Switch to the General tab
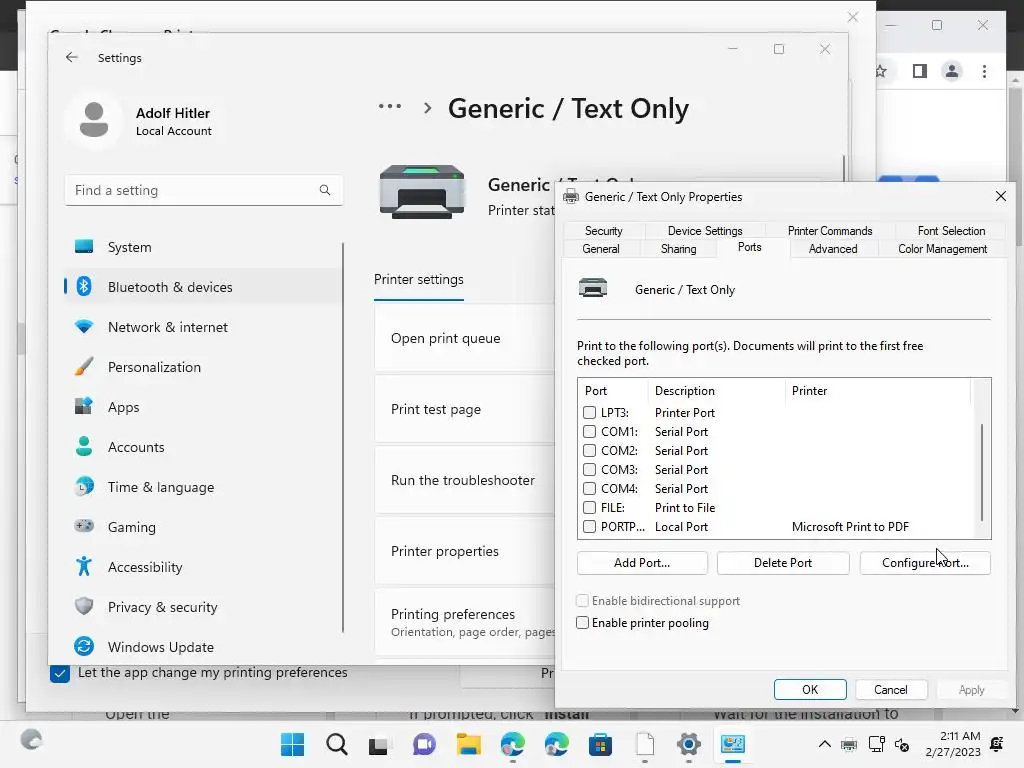This screenshot has width=1024, height=768. tap(601, 249)
